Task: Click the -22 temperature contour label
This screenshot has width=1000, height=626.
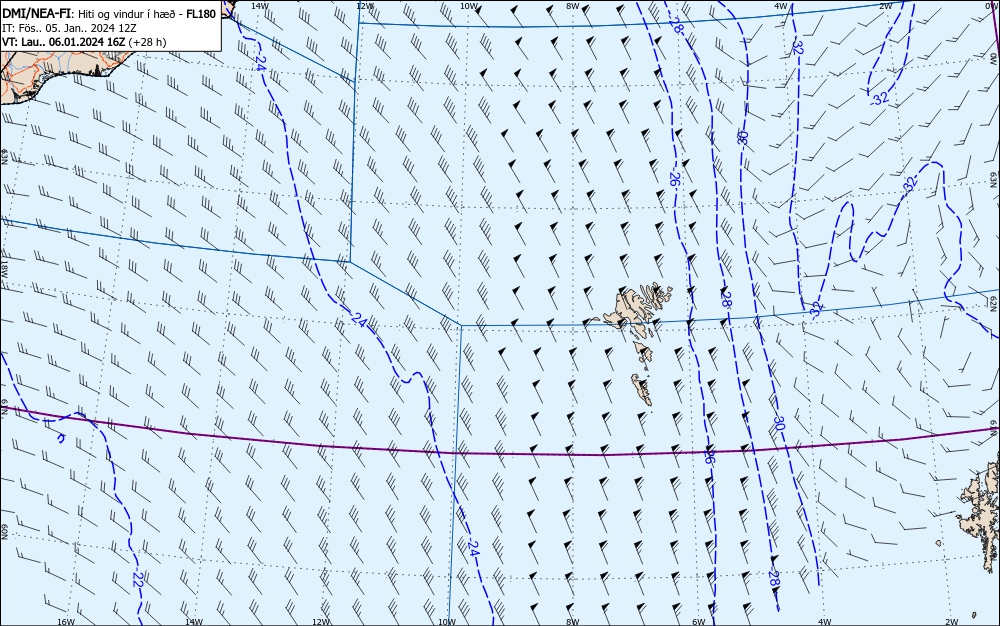Action: point(138,579)
